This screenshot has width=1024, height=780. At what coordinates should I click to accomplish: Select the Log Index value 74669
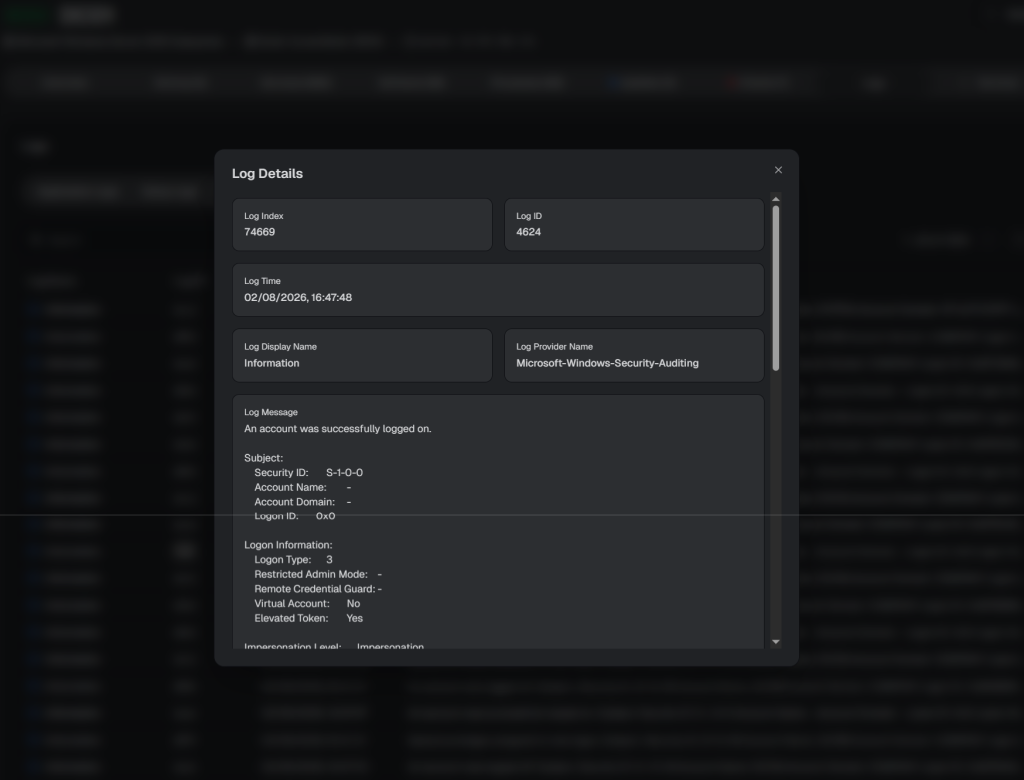point(260,232)
